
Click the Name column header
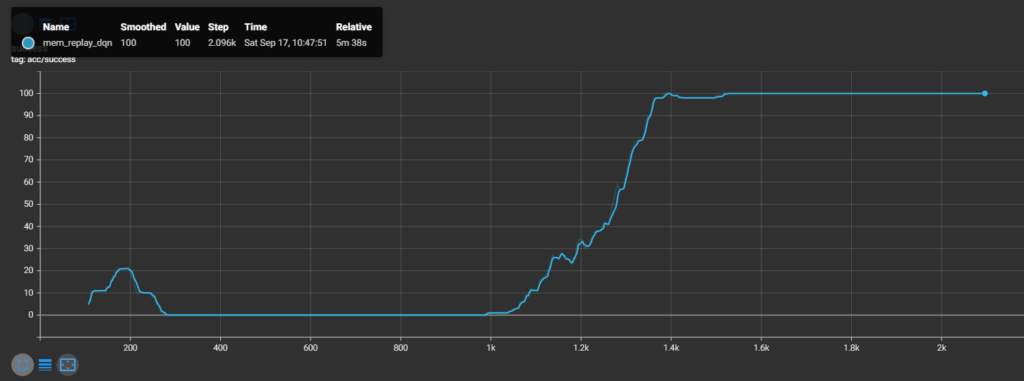(x=56, y=27)
